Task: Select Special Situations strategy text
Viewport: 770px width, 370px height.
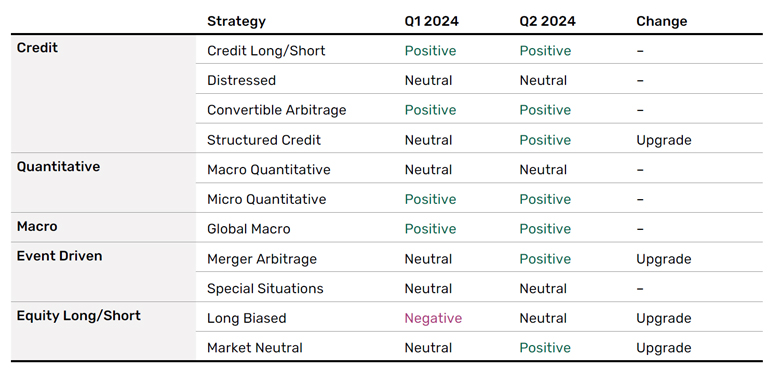Action: 265,288
